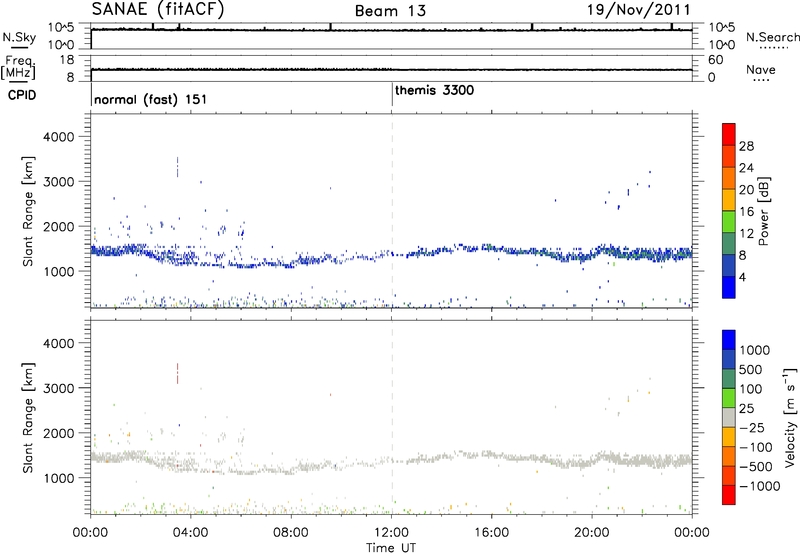Click the 18 tick on the frequency axis
Viewport: 800px width, 554px height.
(67, 60)
